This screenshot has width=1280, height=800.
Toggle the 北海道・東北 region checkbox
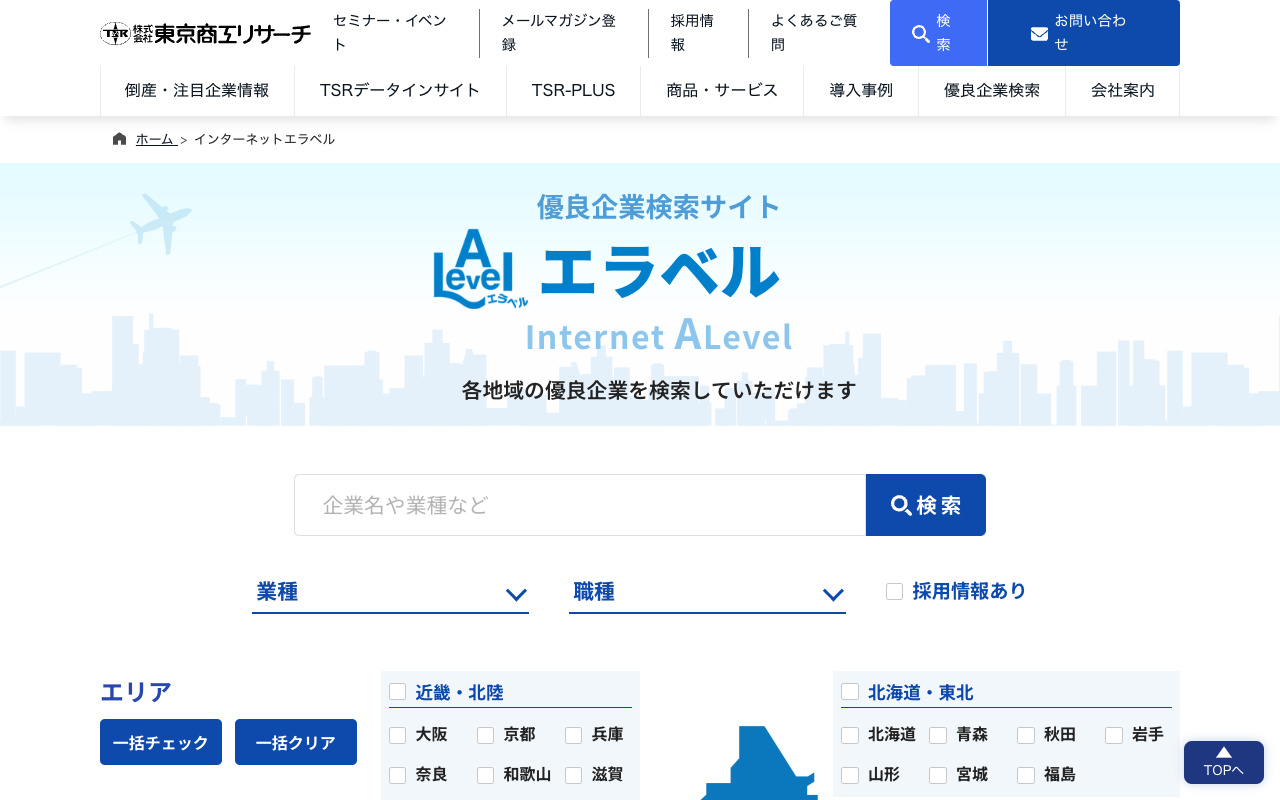click(850, 691)
